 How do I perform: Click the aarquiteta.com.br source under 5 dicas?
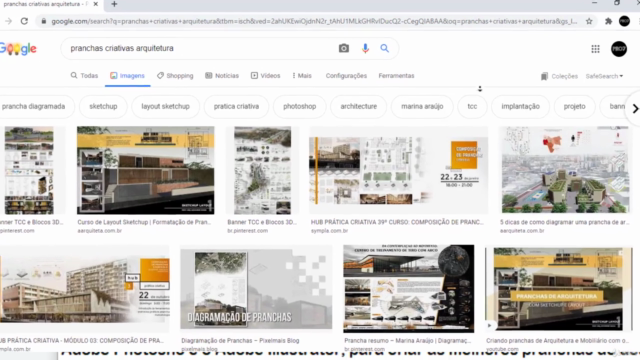(522, 231)
